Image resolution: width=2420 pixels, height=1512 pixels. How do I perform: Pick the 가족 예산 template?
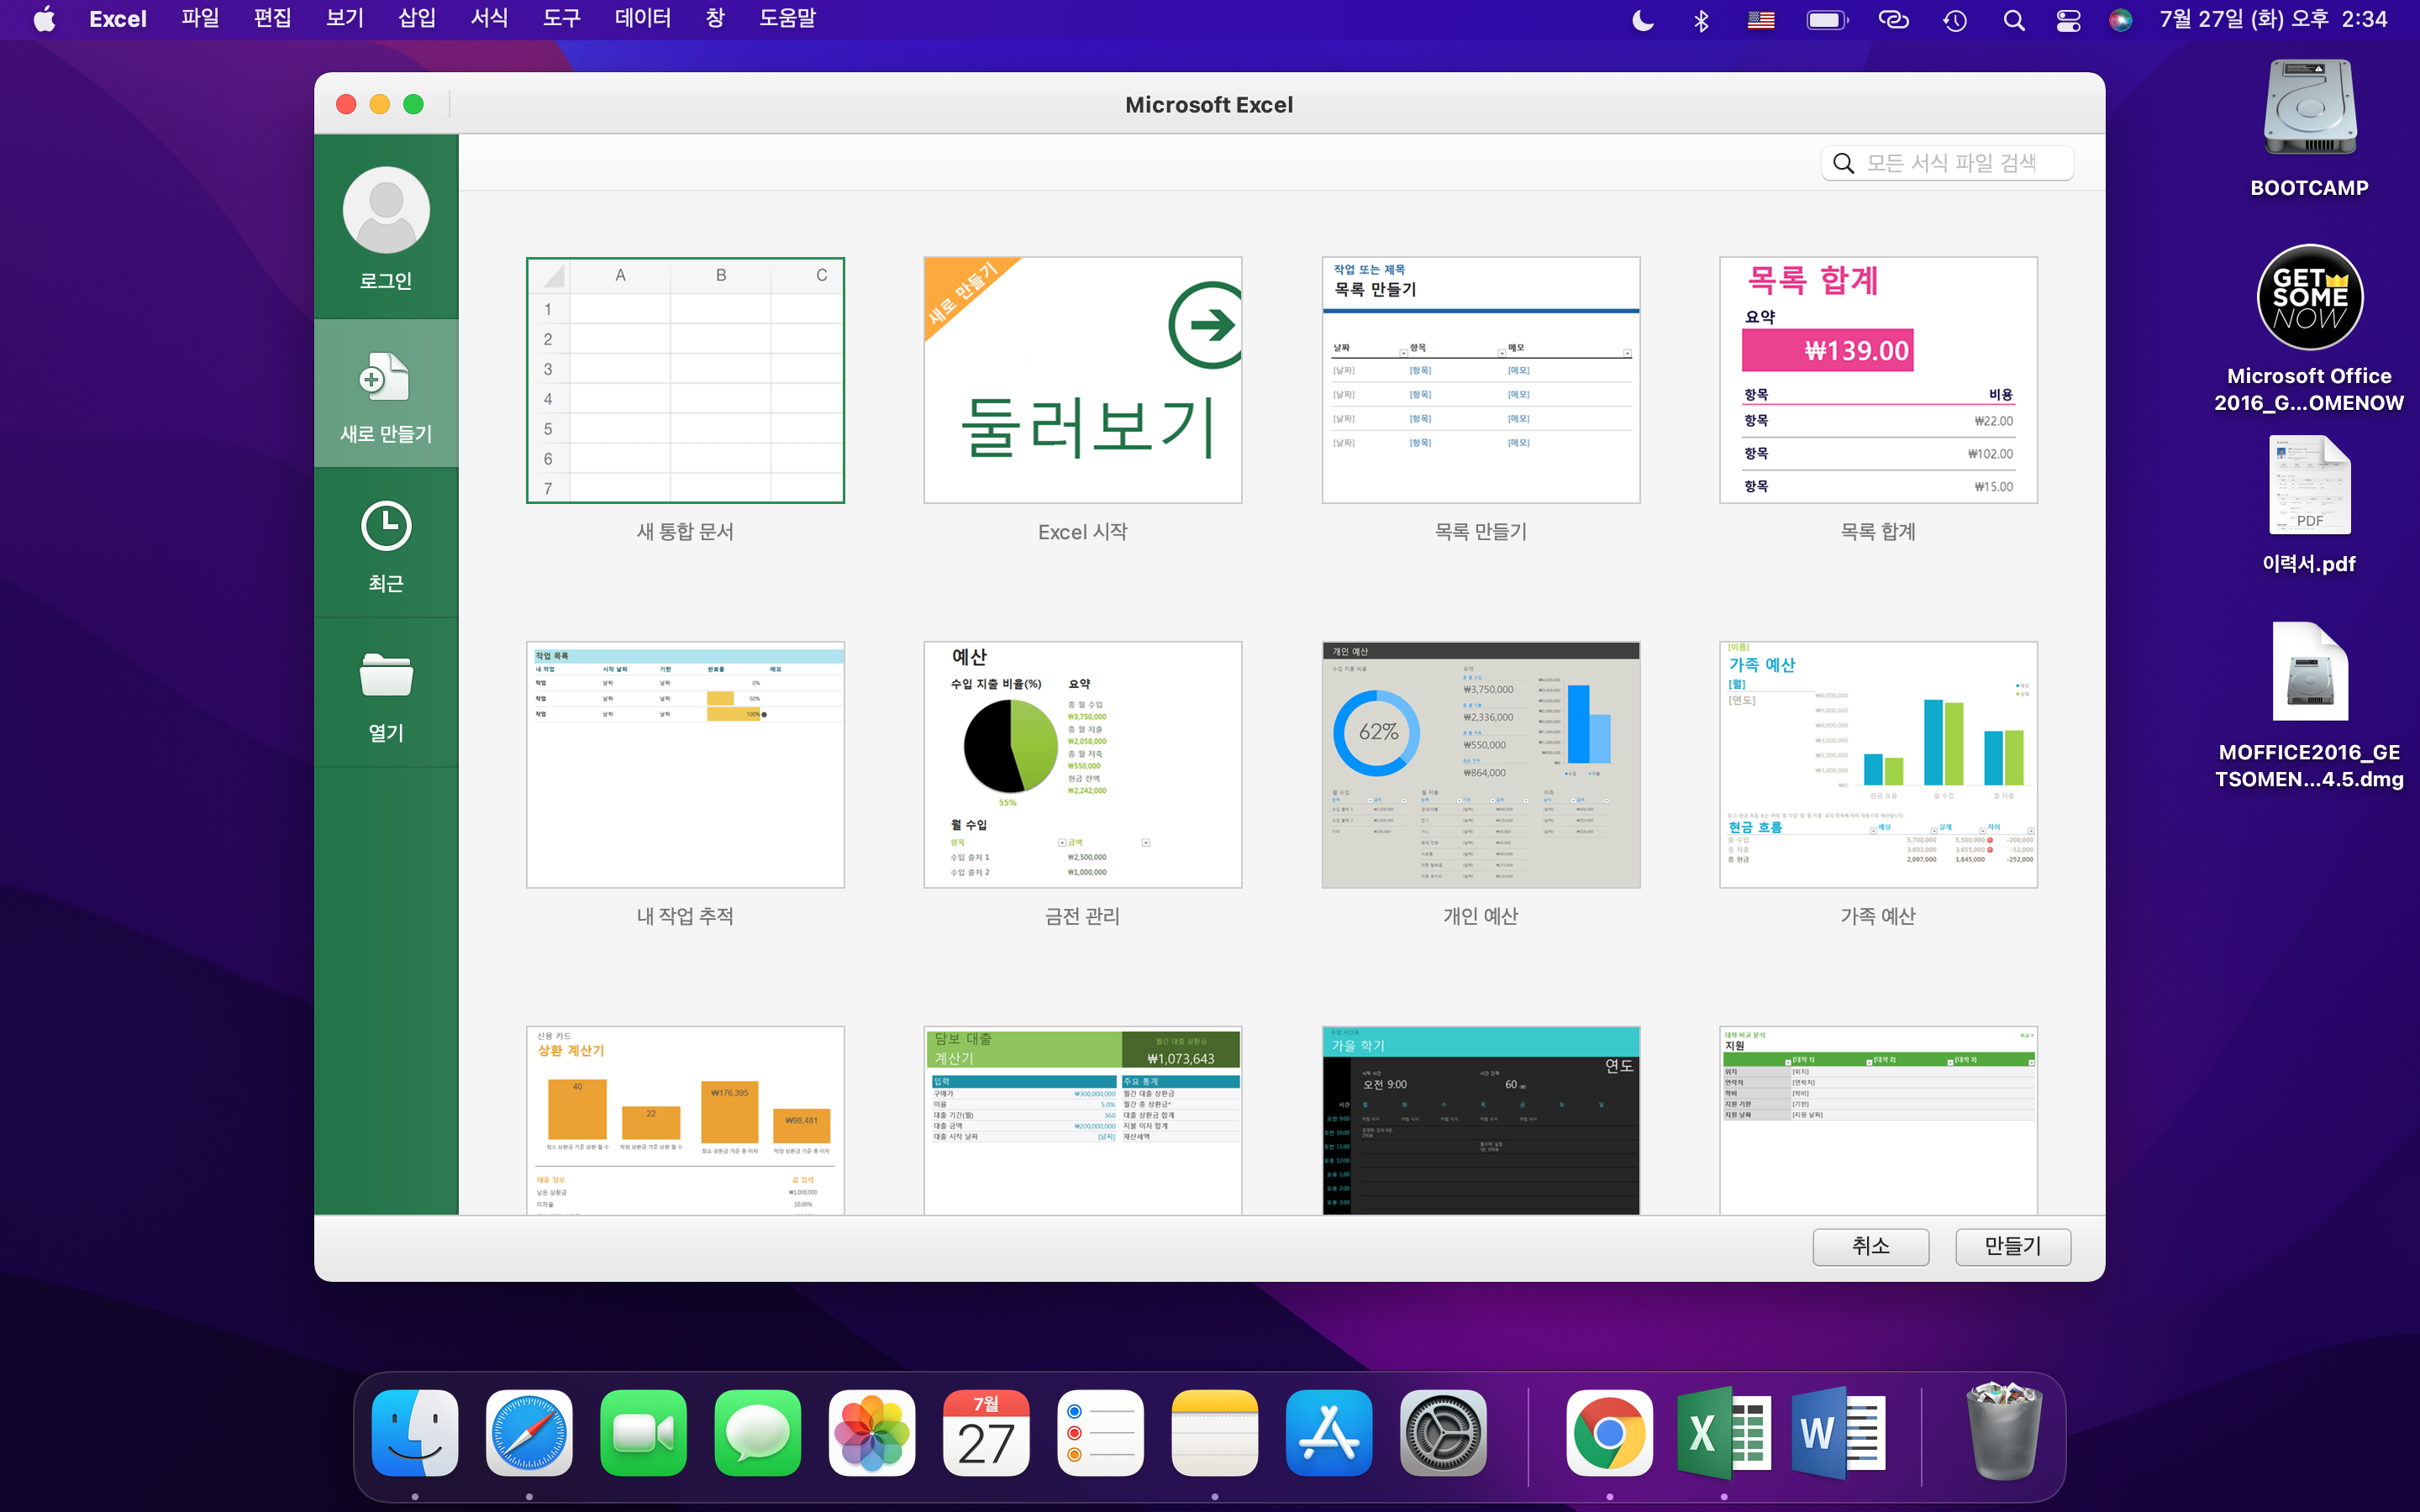coord(1879,765)
